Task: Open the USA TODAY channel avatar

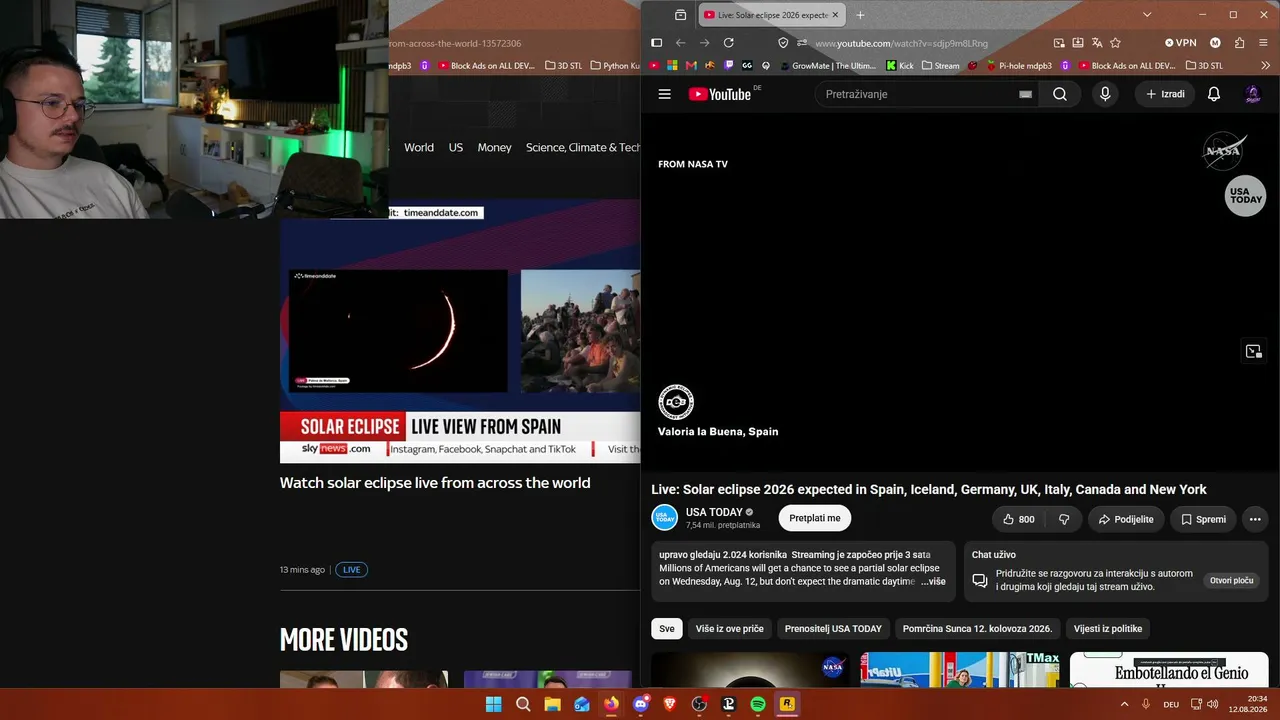Action: 665,518
